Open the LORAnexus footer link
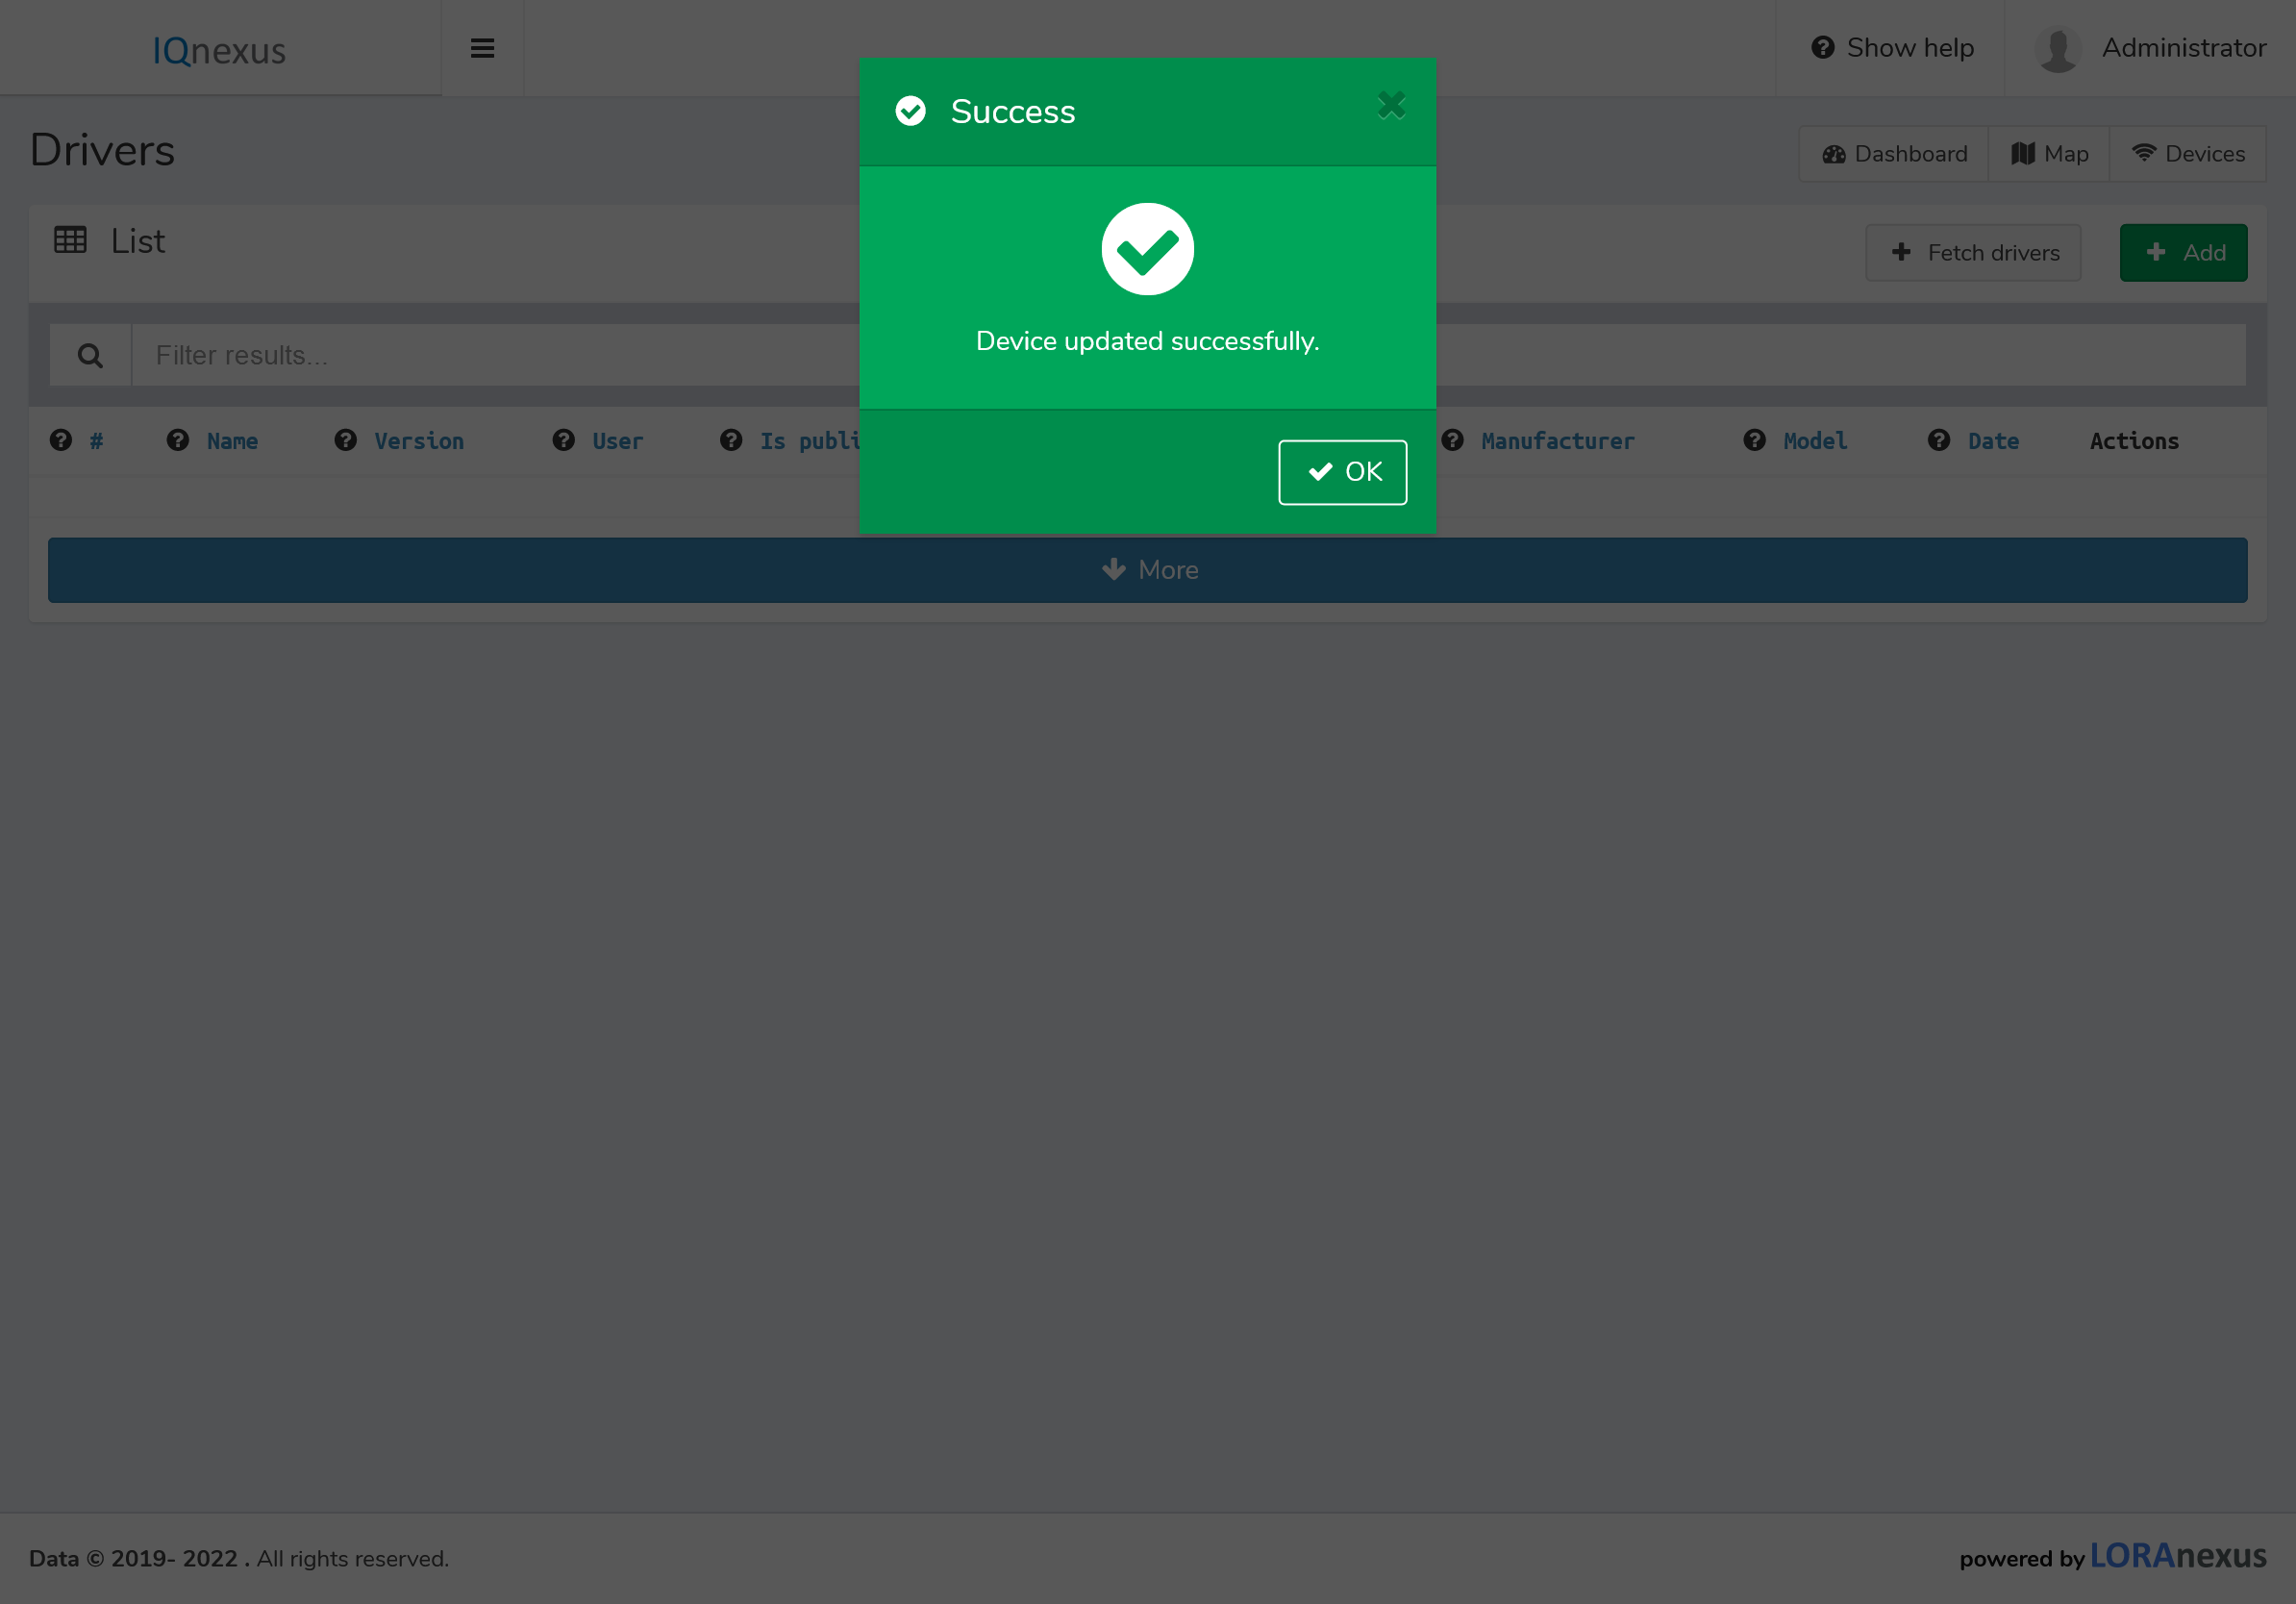This screenshot has width=2296, height=1604. pos(2177,1555)
